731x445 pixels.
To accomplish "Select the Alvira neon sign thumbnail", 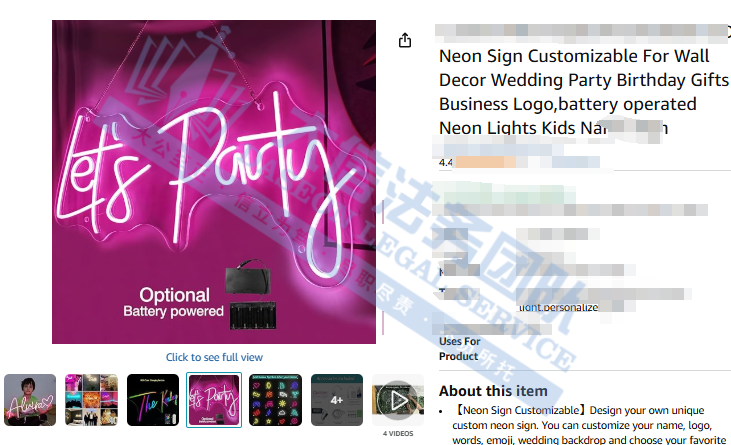I will pyautogui.click(x=30, y=400).
